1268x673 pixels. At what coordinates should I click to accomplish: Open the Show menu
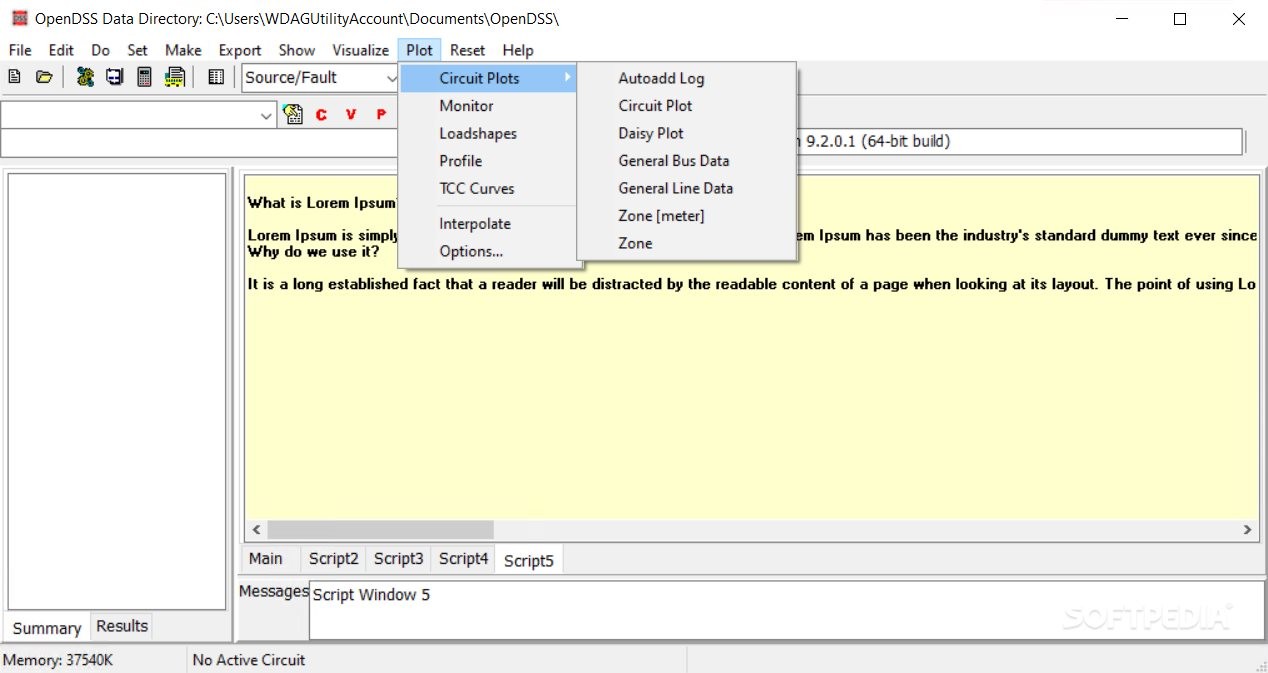pos(296,50)
